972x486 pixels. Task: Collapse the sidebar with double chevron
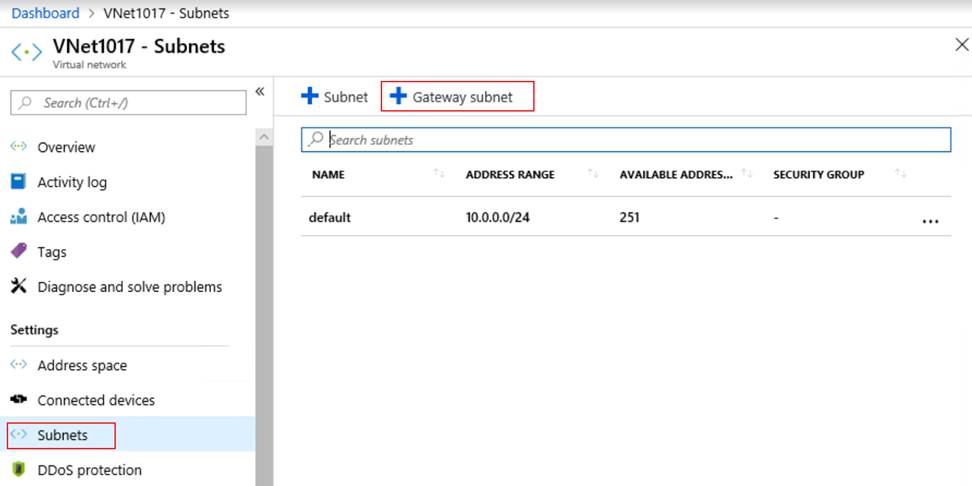coord(259,92)
